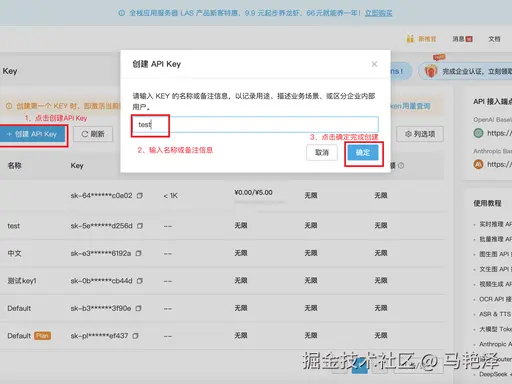Click the Anthropic base URL icon
The width and height of the screenshot is (512, 384).
point(478,164)
